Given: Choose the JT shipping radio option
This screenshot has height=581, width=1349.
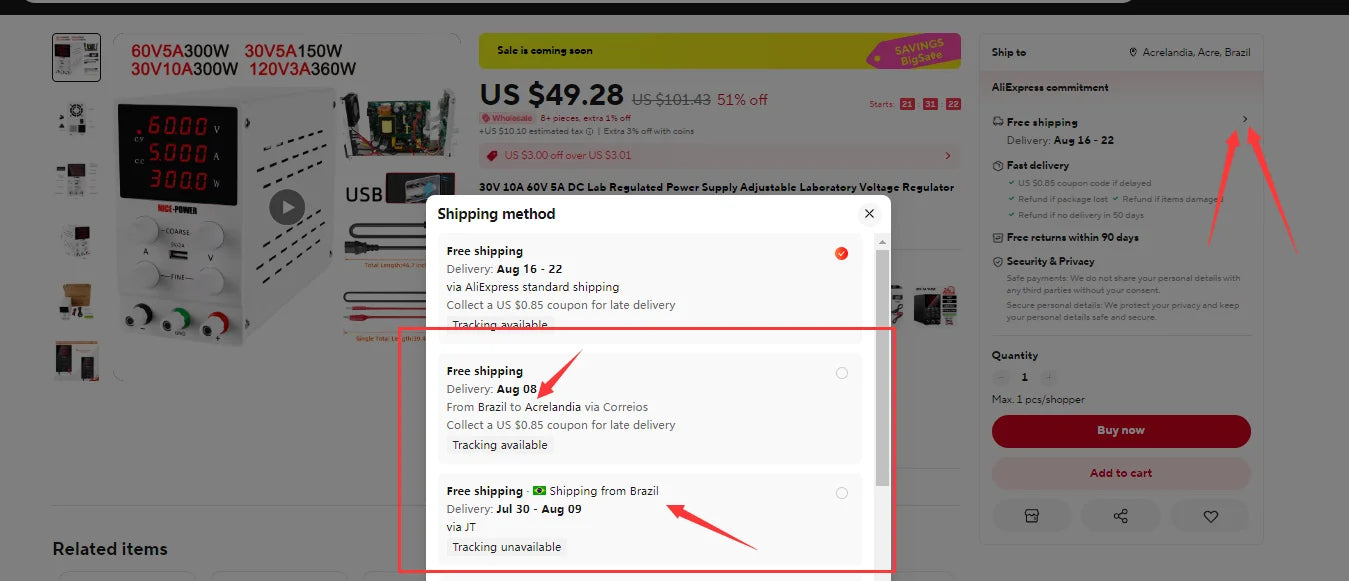Looking at the screenshot, I should point(841,493).
